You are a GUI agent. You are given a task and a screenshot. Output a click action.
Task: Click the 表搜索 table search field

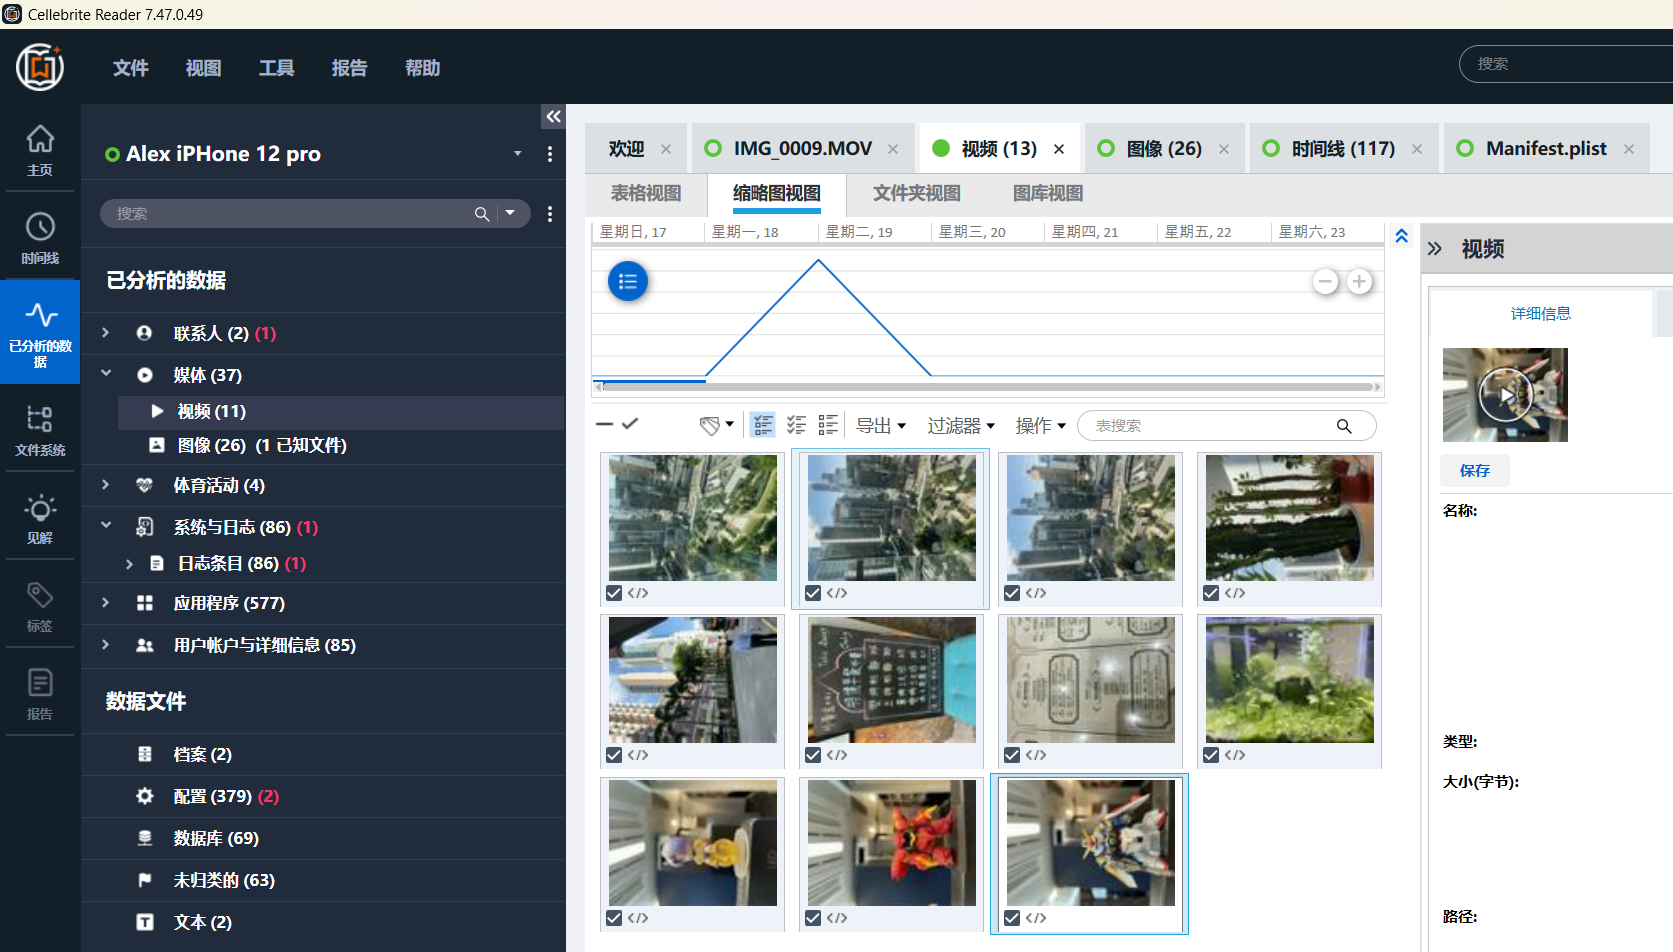pyautogui.click(x=1226, y=426)
